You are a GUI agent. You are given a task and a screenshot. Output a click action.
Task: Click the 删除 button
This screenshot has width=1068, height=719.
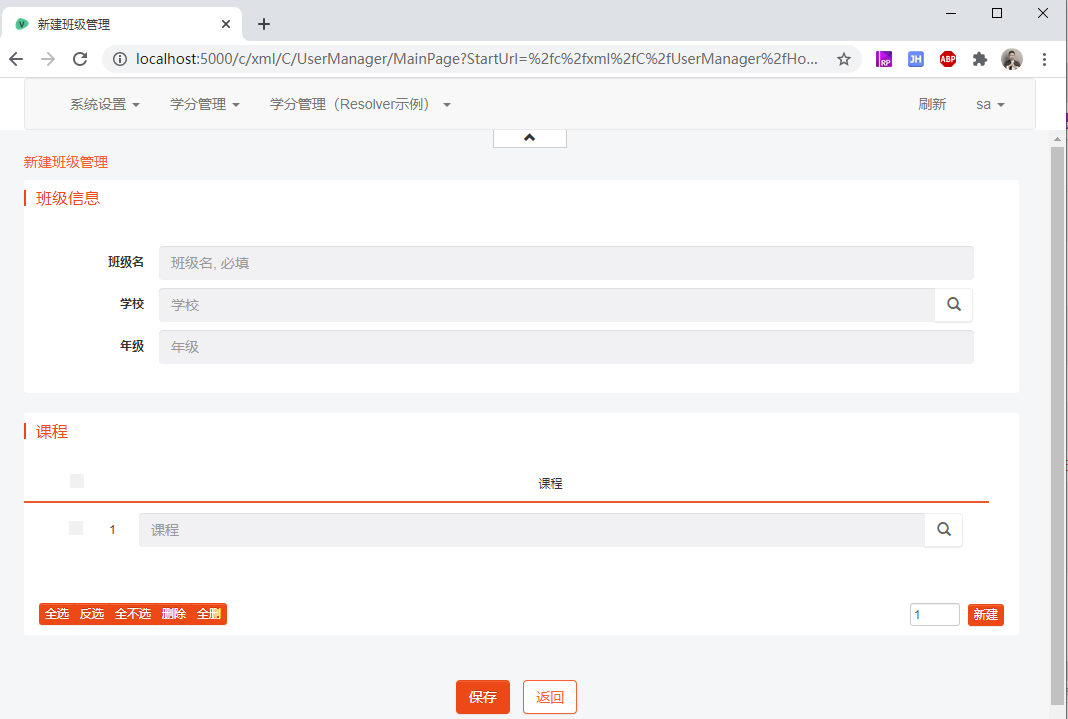(x=174, y=614)
